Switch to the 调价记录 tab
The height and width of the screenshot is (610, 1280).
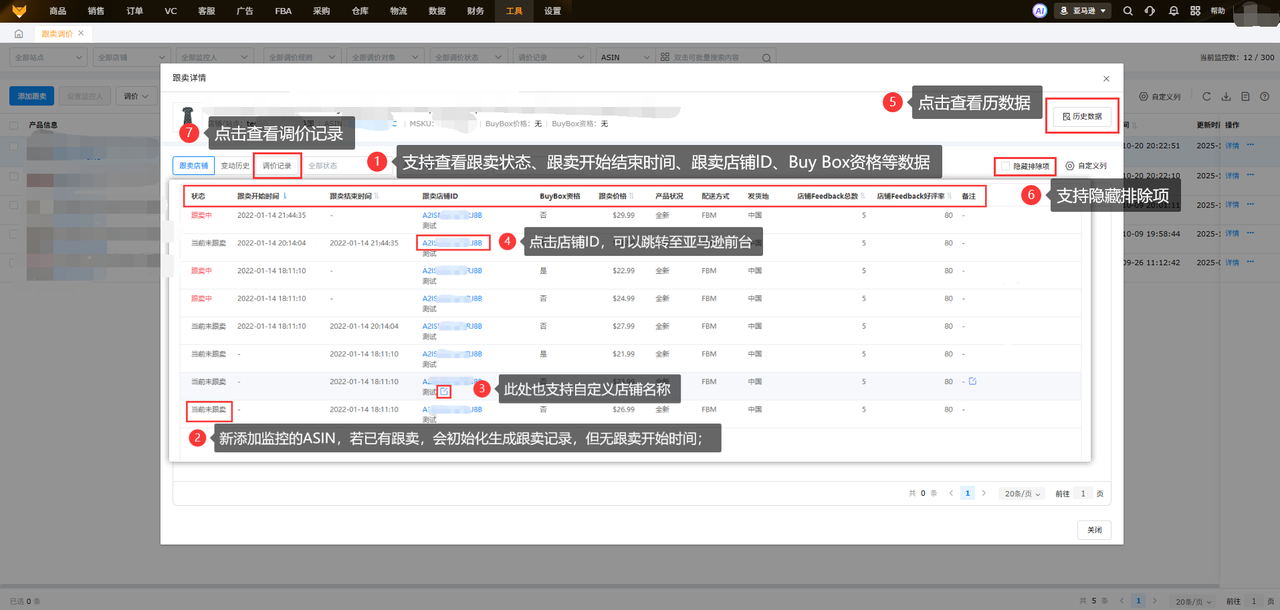[x=277, y=166]
